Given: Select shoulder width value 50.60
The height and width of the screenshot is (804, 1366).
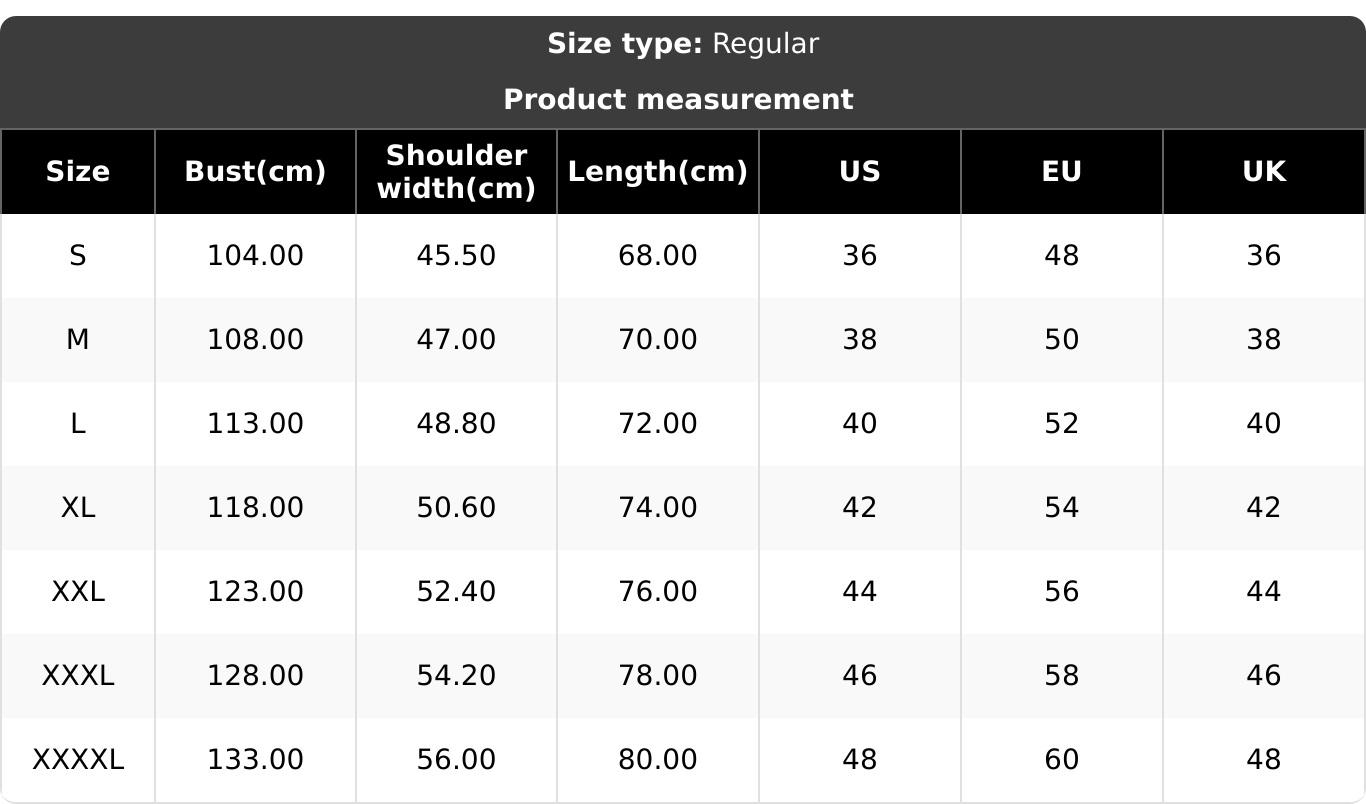Looking at the screenshot, I should (456, 508).
